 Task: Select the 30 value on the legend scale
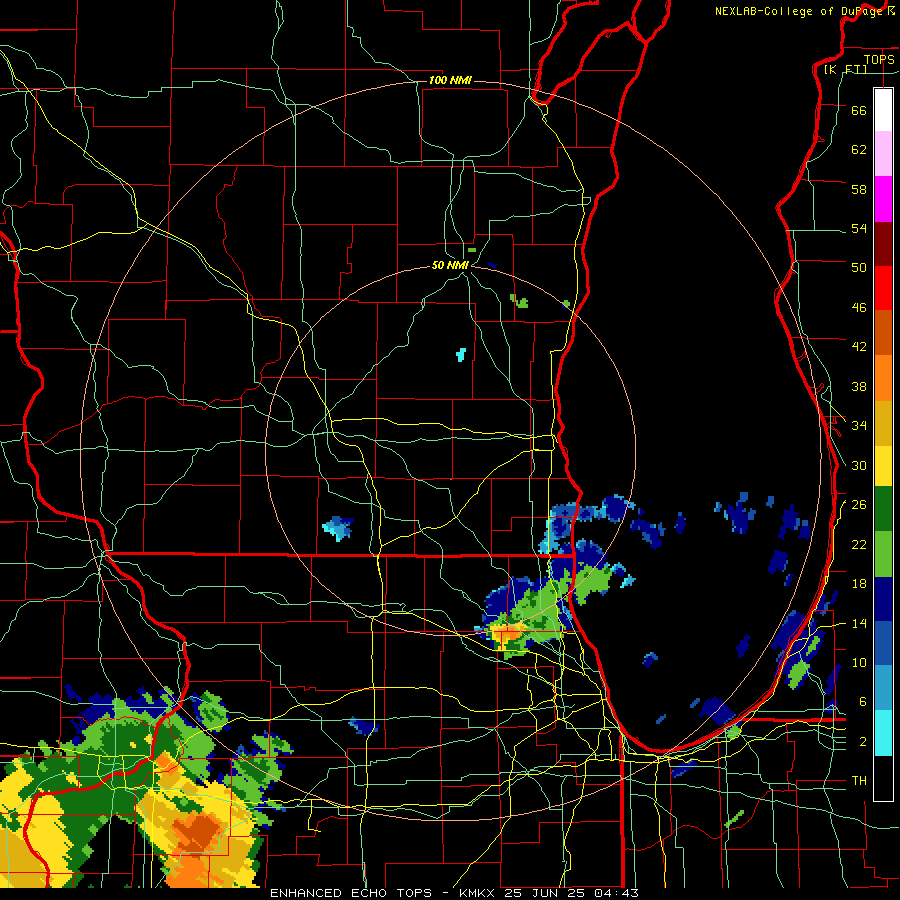click(x=859, y=465)
